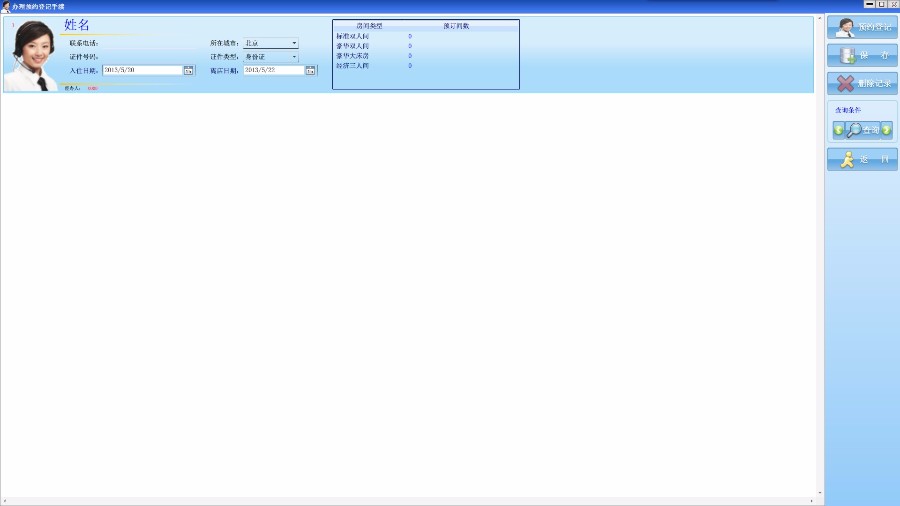Click the horizontal scrollbar left arrow

pyautogui.click(x=4, y=501)
